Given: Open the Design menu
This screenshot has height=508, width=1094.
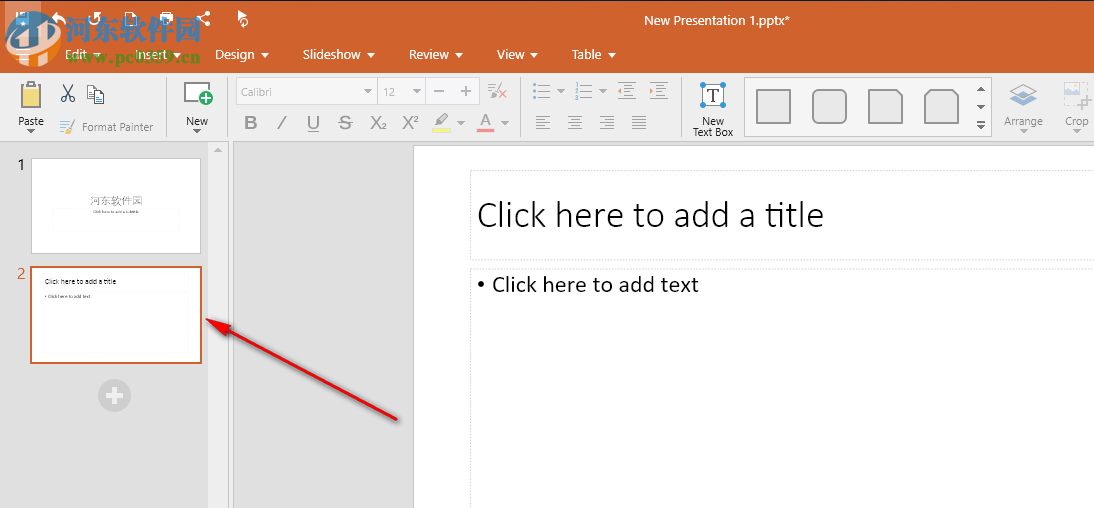Looking at the screenshot, I should 242,54.
